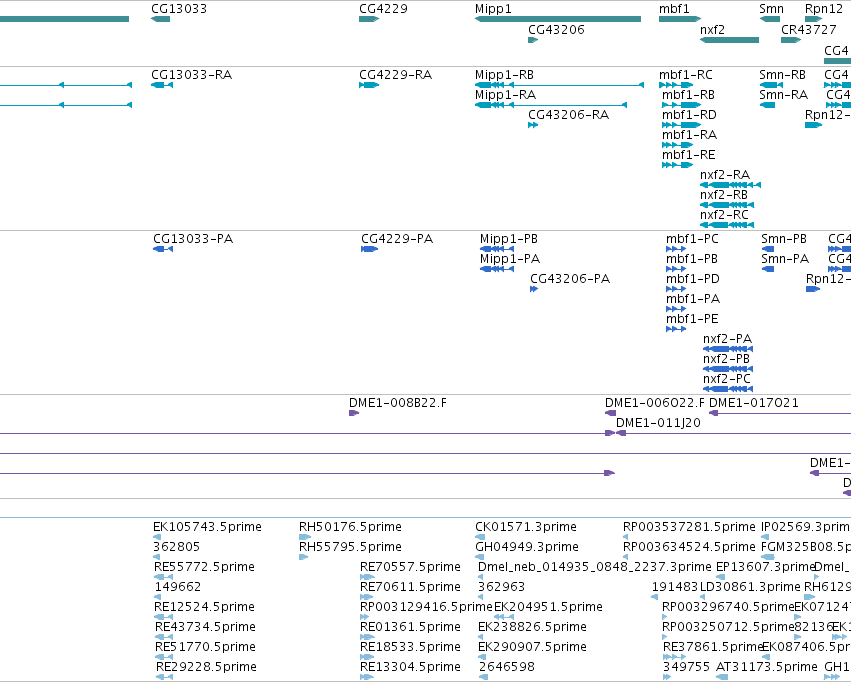The width and height of the screenshot is (851, 682).
Task: Select protein Smn-PA
Action: coord(767,269)
